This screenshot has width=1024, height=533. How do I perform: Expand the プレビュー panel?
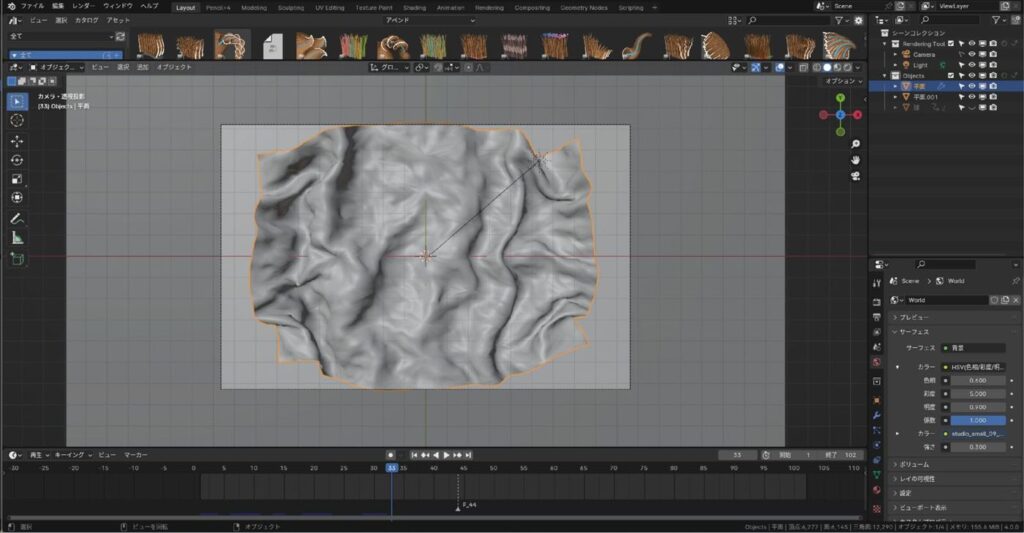pyautogui.click(x=914, y=317)
